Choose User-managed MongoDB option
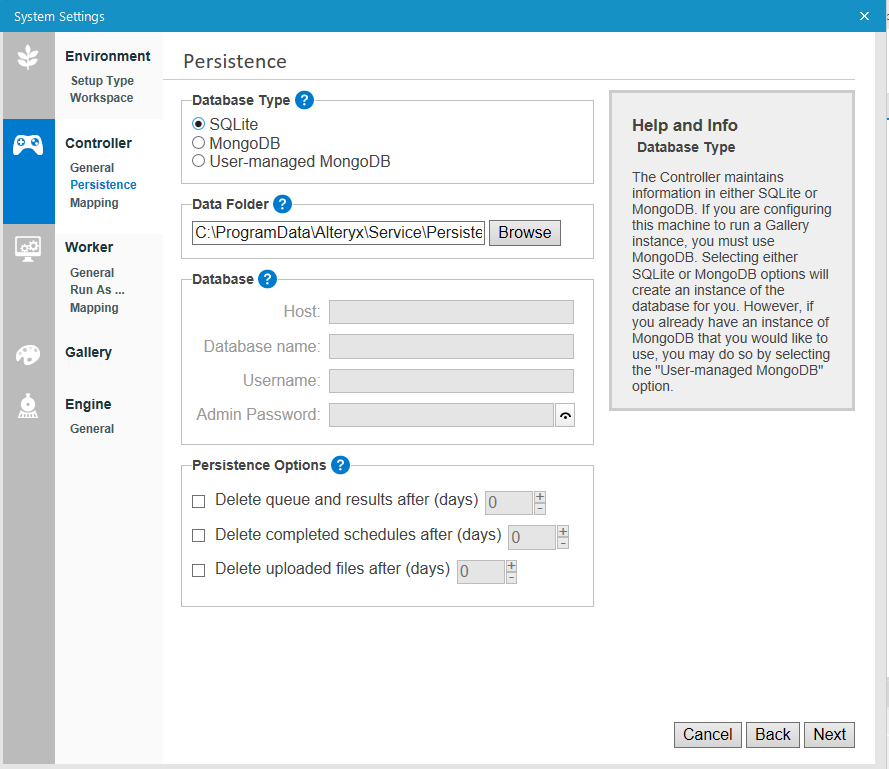The image size is (889, 769). tap(198, 161)
